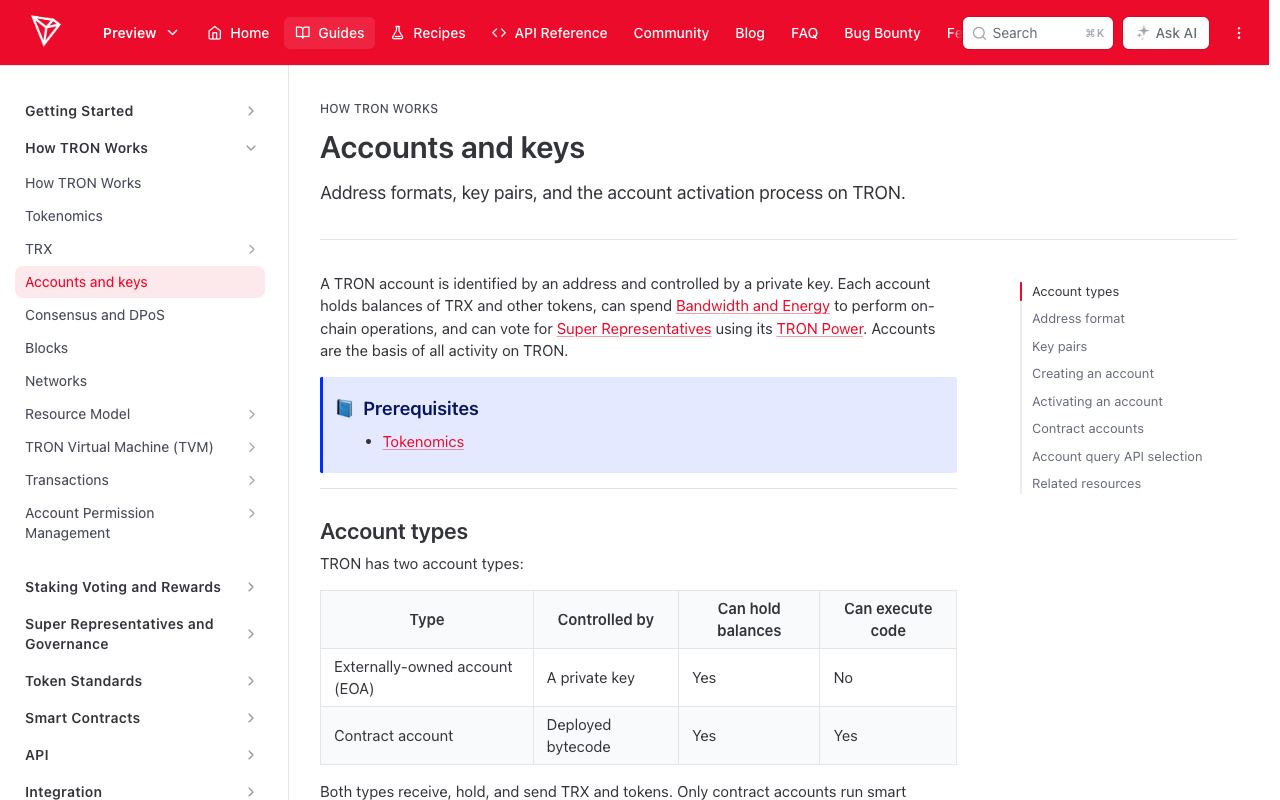Open the three-dot more options menu
The image size is (1280, 800).
point(1239,33)
